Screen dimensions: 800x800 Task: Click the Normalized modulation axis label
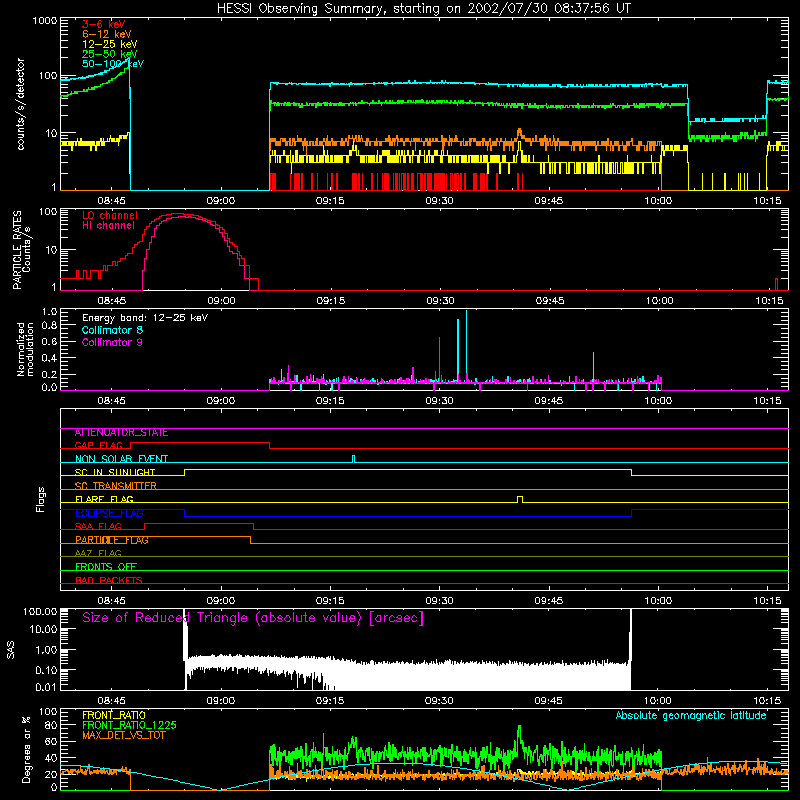point(25,349)
